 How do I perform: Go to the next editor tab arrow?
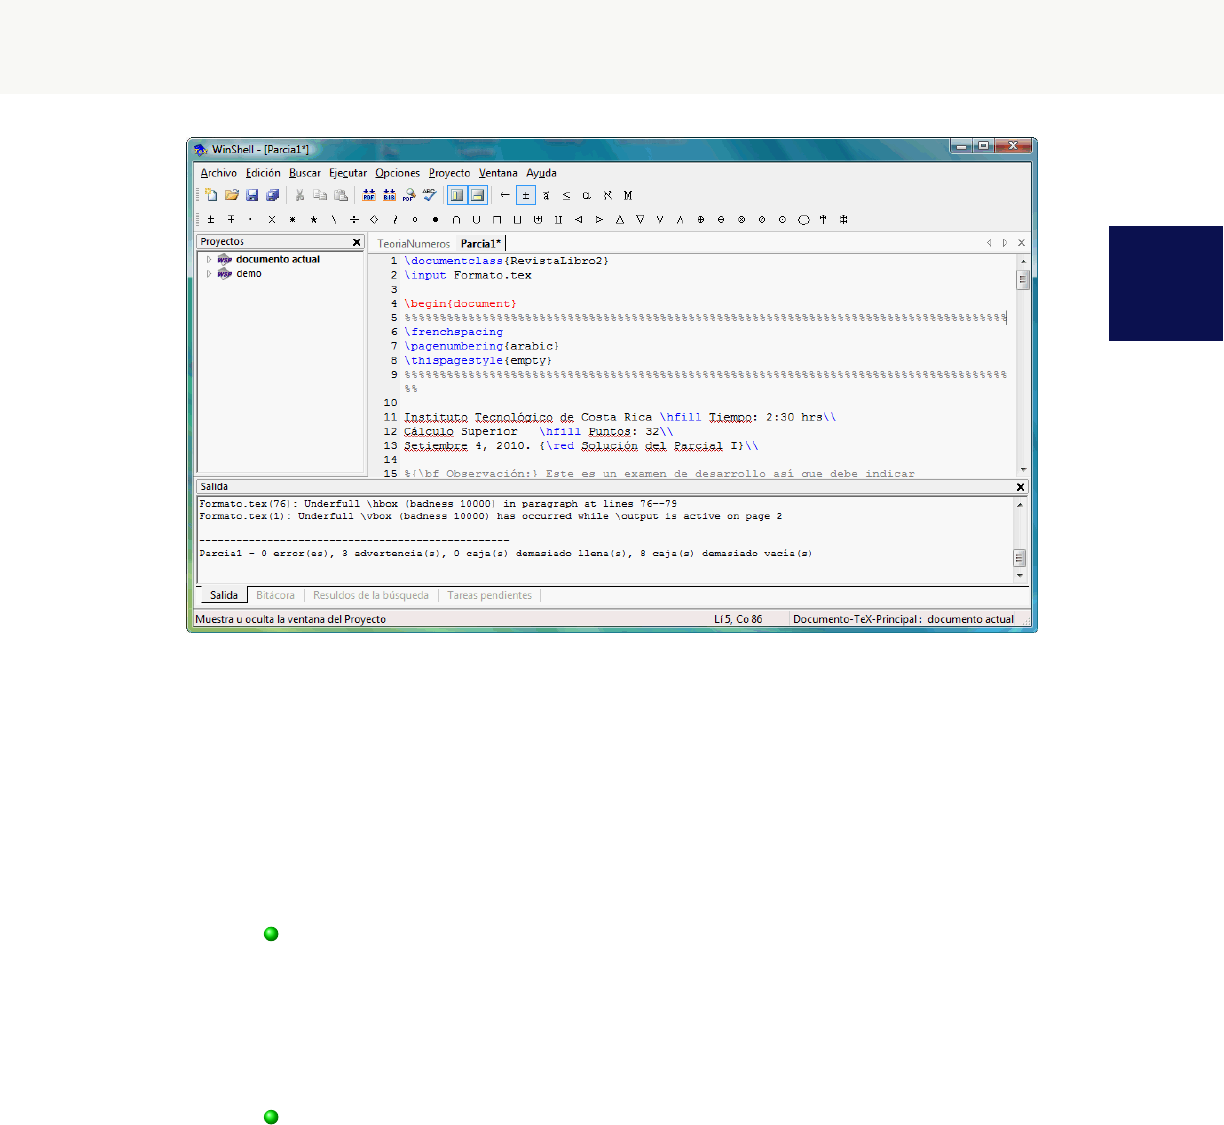pos(1005,243)
